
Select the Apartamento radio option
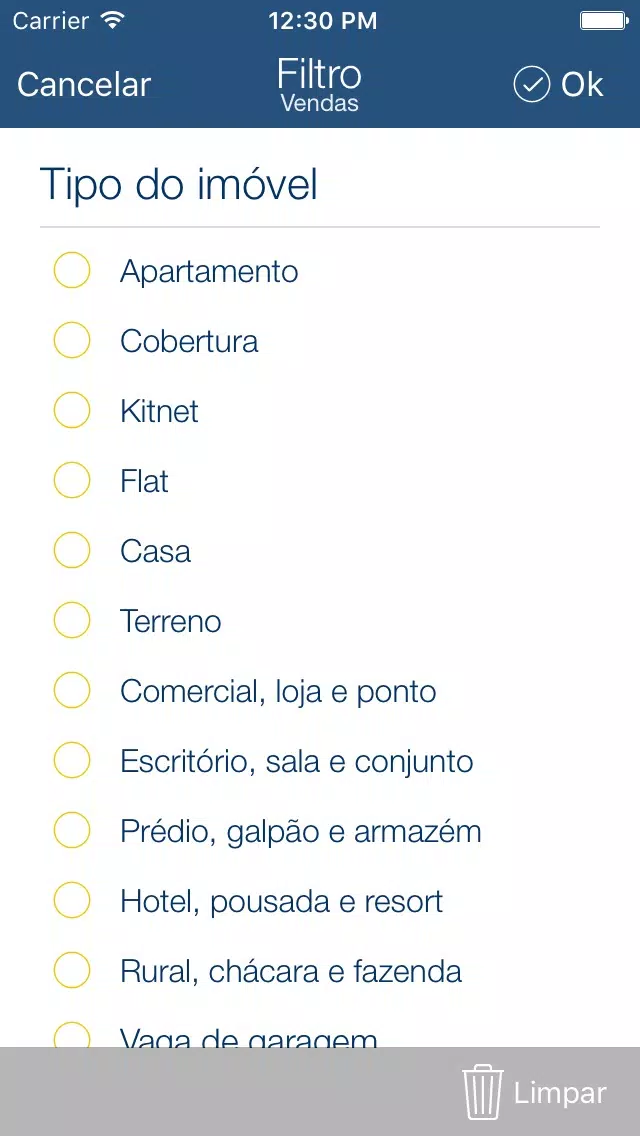click(x=72, y=271)
